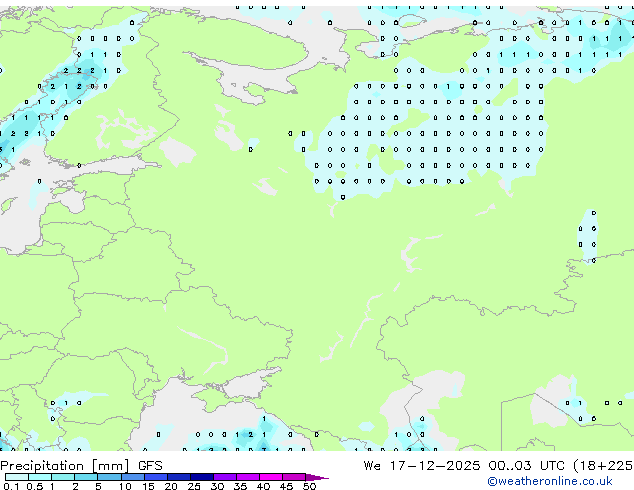Select the 2–5 mm legend swatch

(x=86, y=477)
